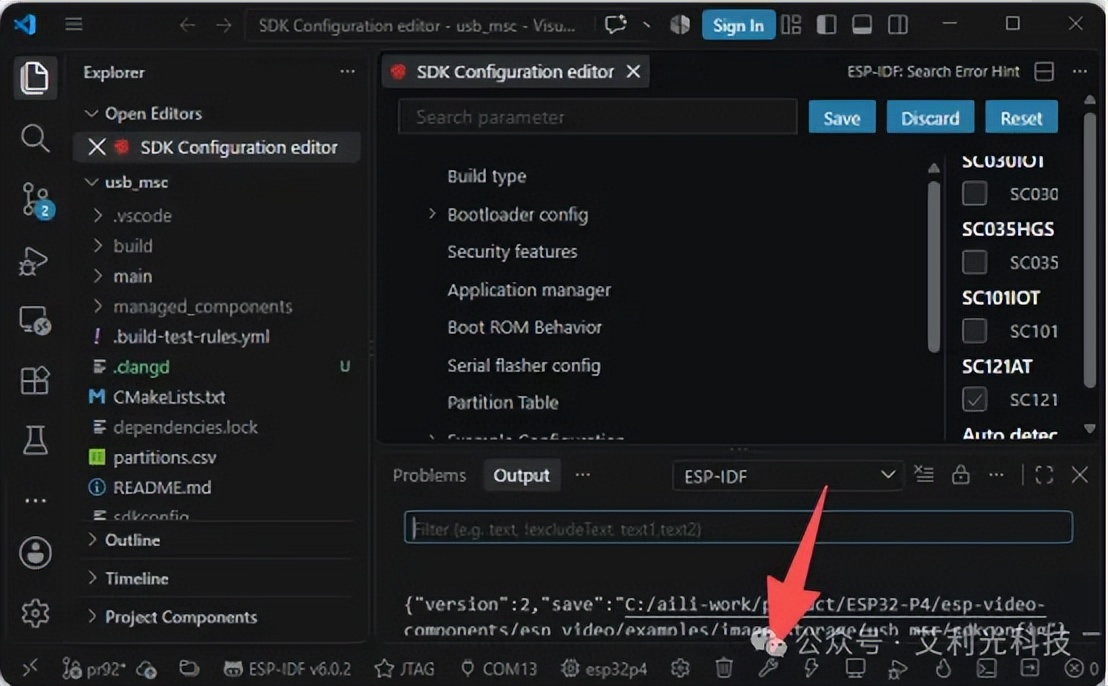
Task: Open the Source Control view
Action: click(35, 200)
